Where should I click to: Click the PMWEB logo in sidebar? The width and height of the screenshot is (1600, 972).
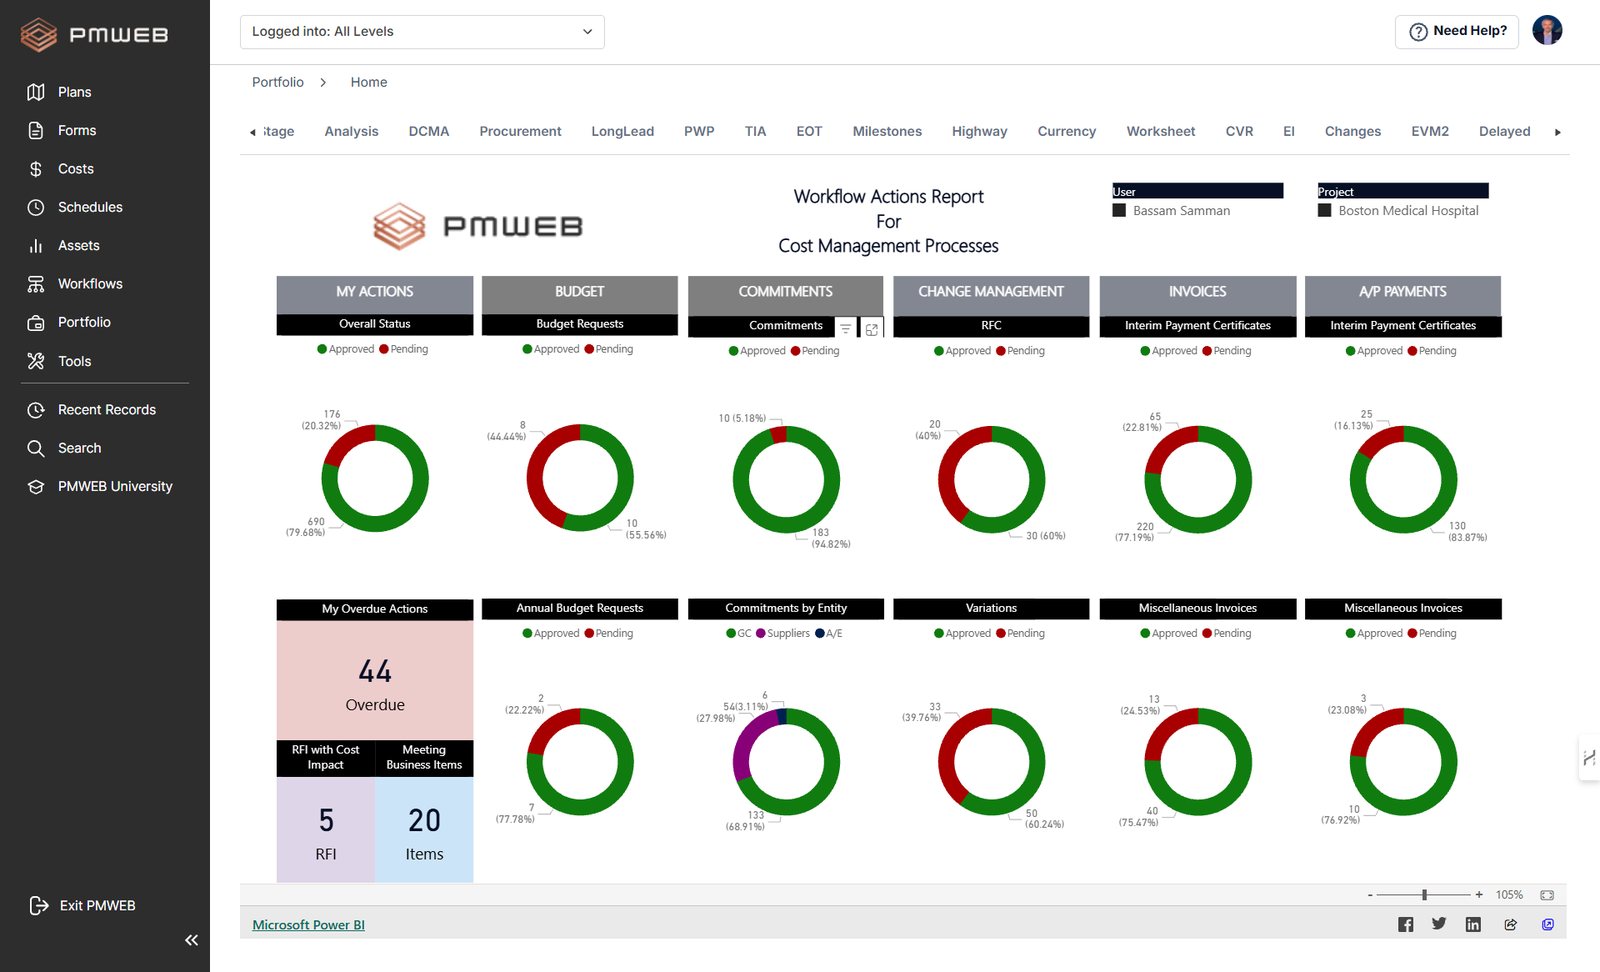[x=95, y=35]
